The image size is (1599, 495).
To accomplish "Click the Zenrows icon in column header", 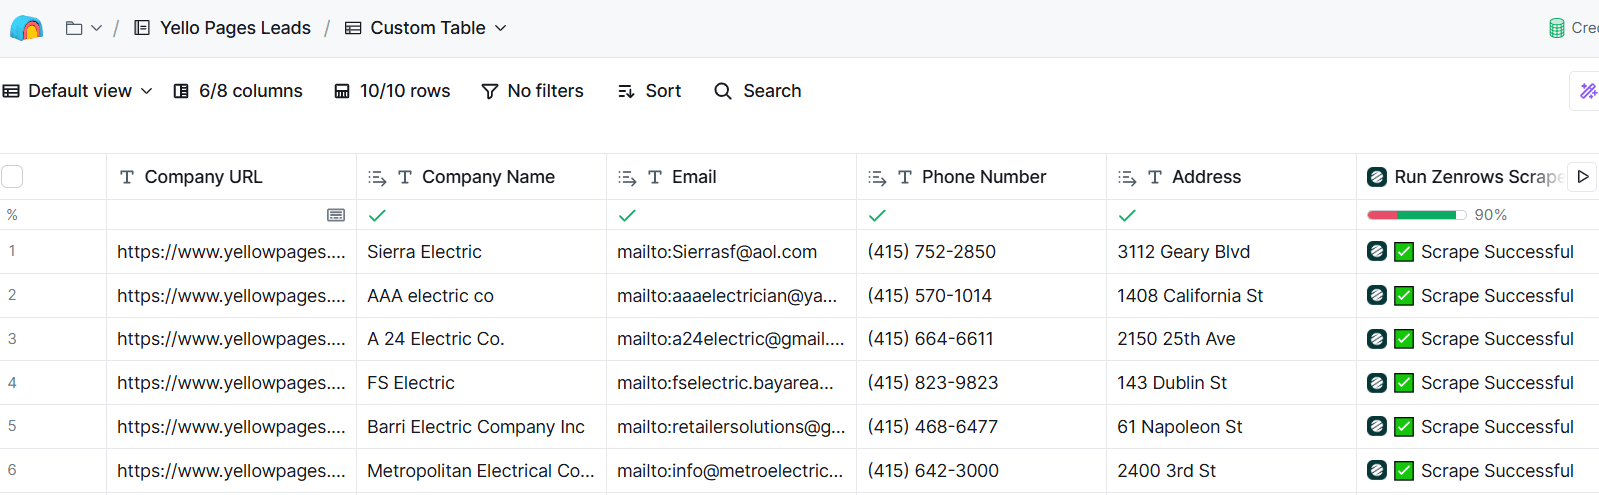I will [x=1377, y=177].
